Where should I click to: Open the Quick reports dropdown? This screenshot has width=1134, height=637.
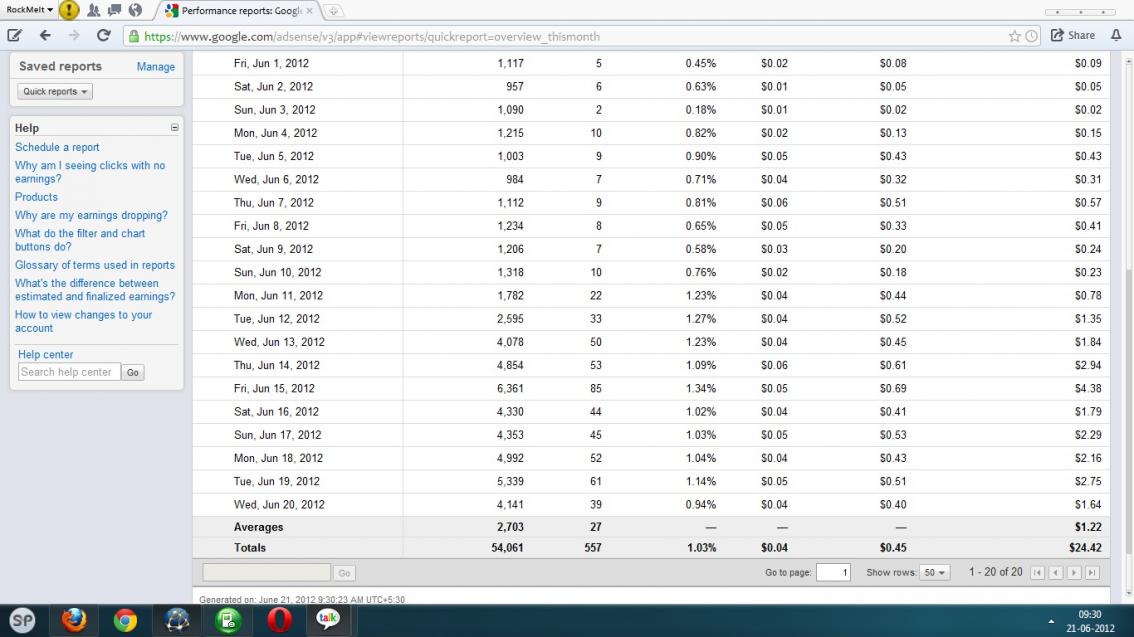pos(55,91)
